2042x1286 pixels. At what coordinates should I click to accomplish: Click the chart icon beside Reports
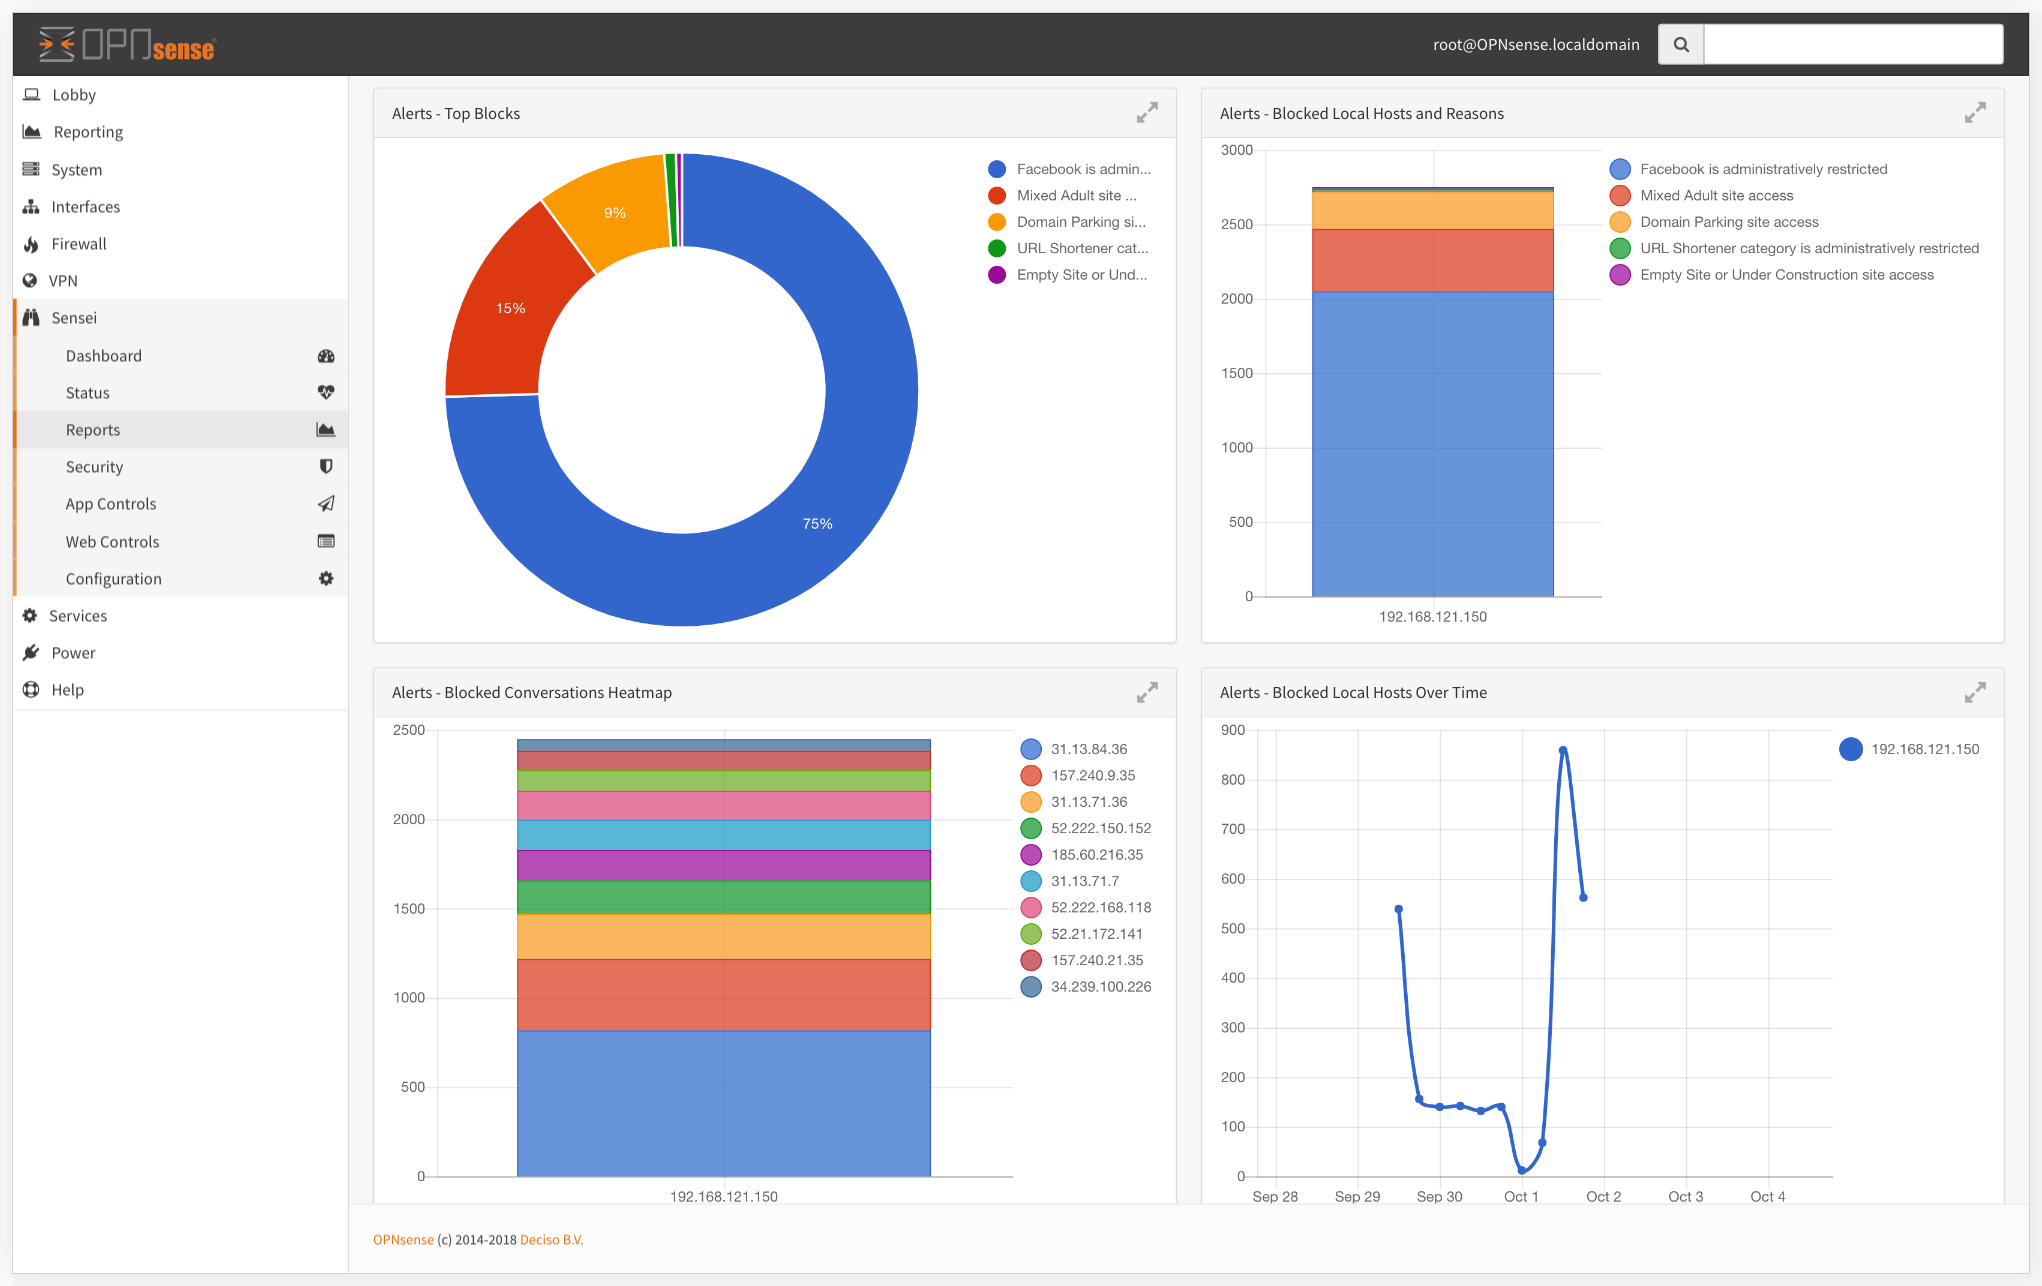coord(326,429)
